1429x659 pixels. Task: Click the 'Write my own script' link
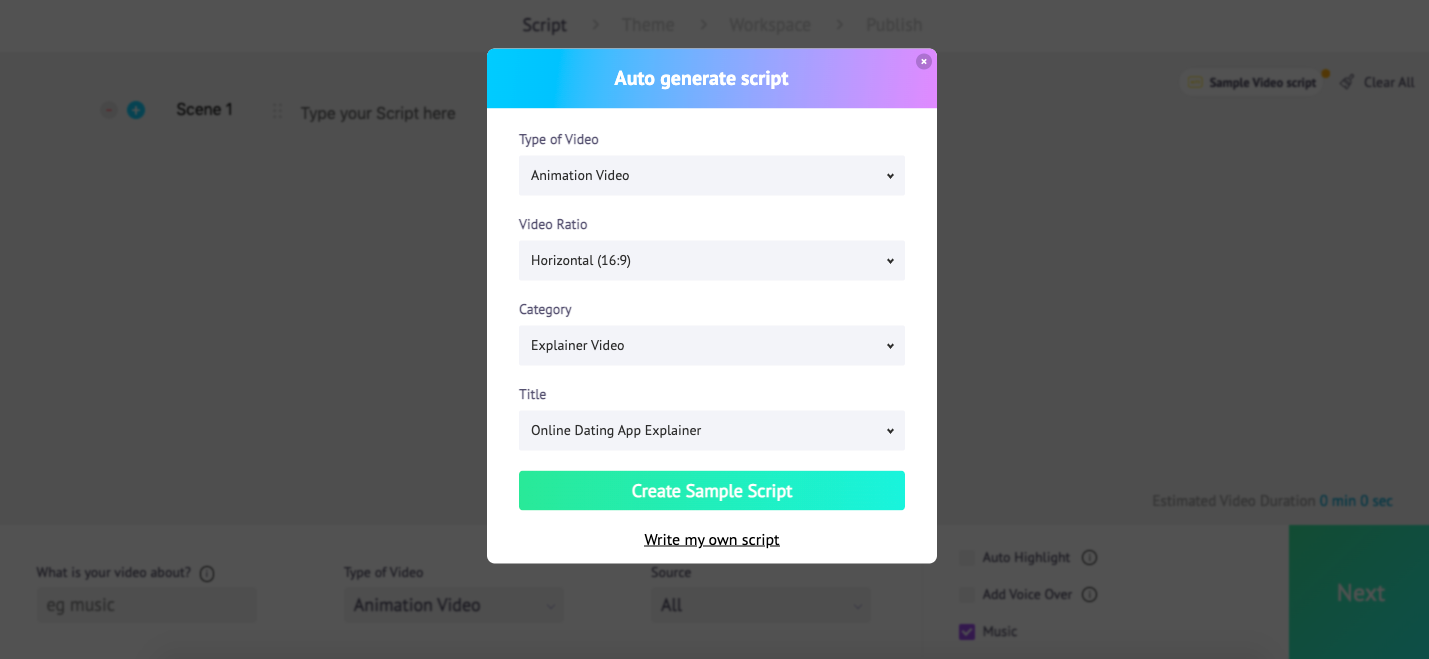pyautogui.click(x=711, y=540)
